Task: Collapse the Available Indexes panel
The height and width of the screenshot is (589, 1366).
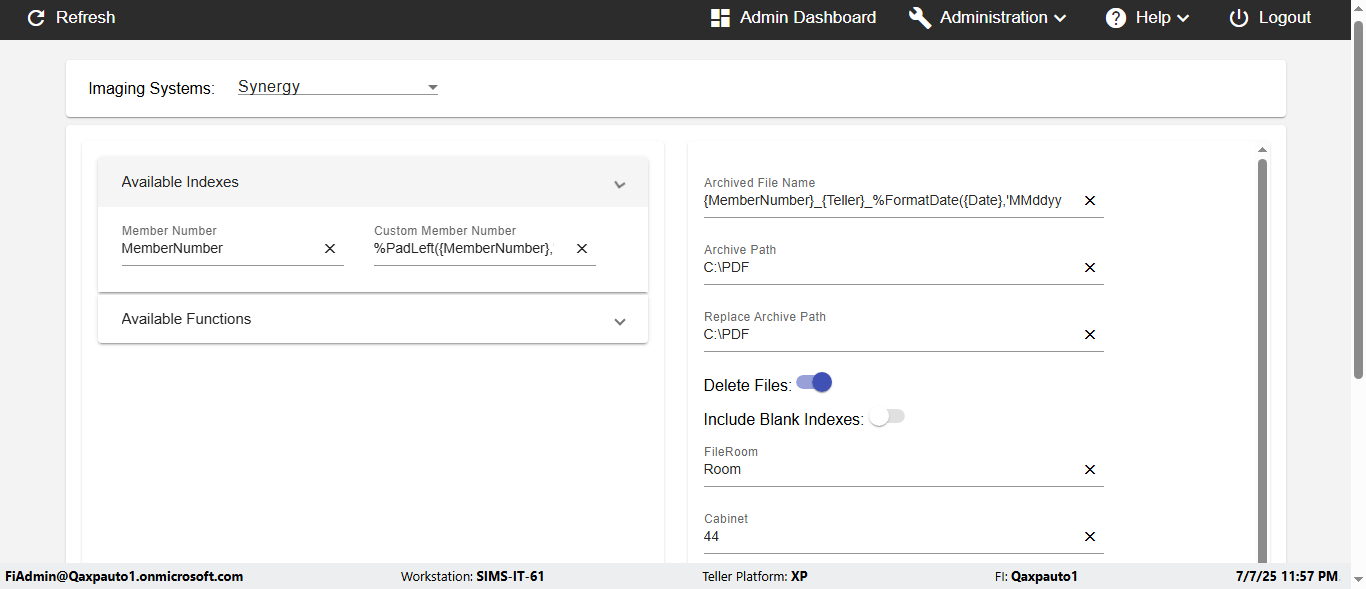Action: 620,184
